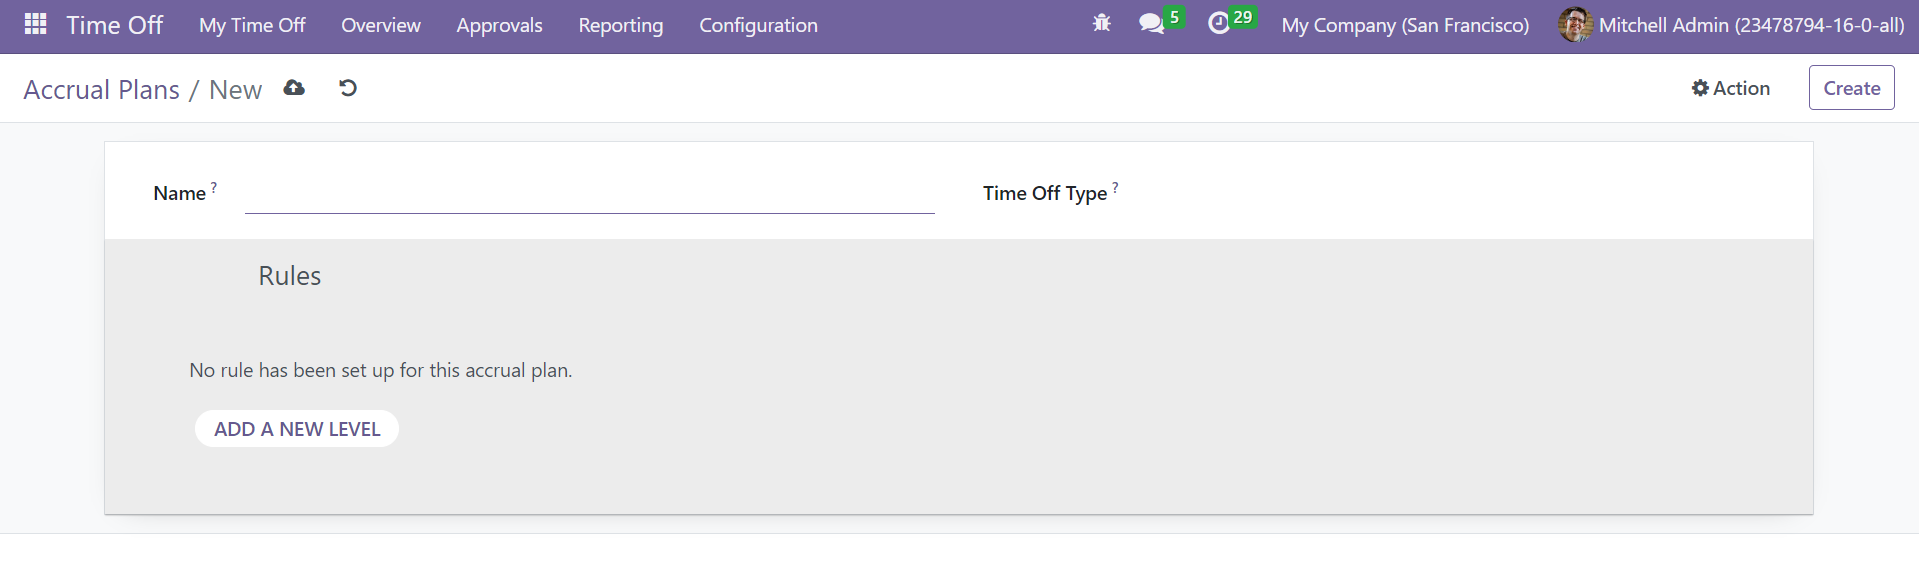Screen dimensions: 1919x585
Task: Go back to Accrual Plans breadcrumb
Action: pyautogui.click(x=102, y=89)
